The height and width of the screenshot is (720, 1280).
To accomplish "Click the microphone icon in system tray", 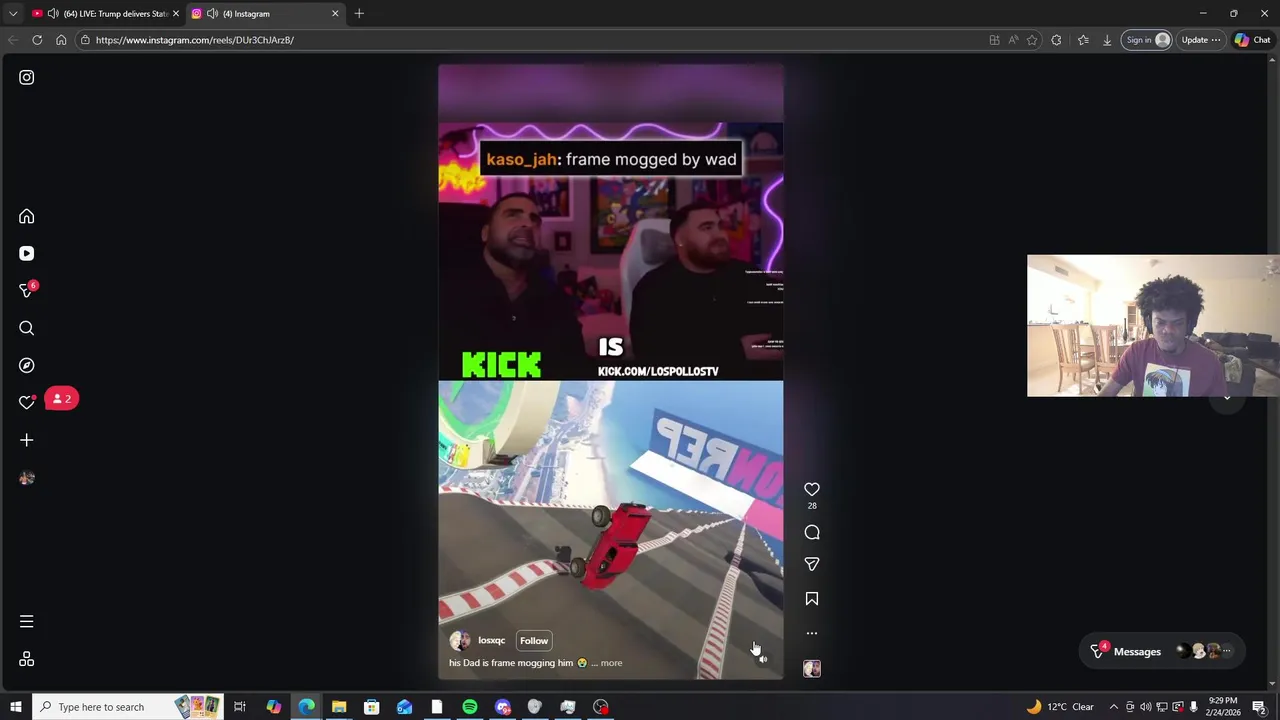I will coord(1193,707).
